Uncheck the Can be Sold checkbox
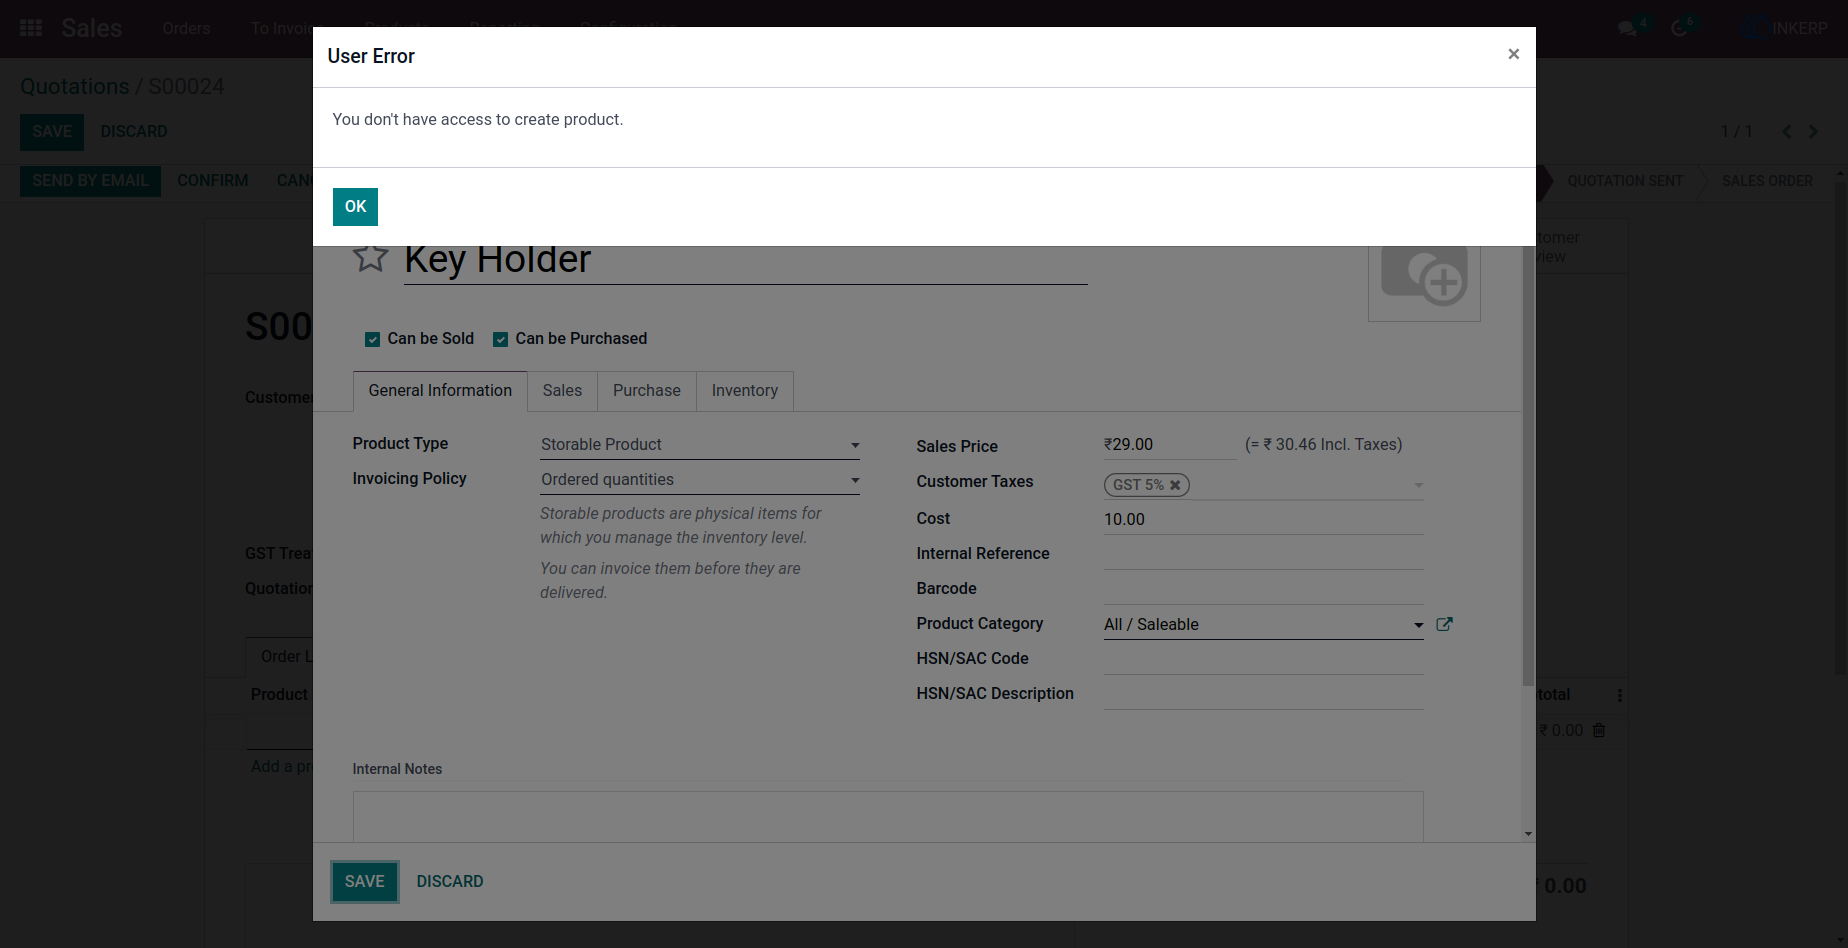Image resolution: width=1848 pixels, height=948 pixels. click(372, 339)
